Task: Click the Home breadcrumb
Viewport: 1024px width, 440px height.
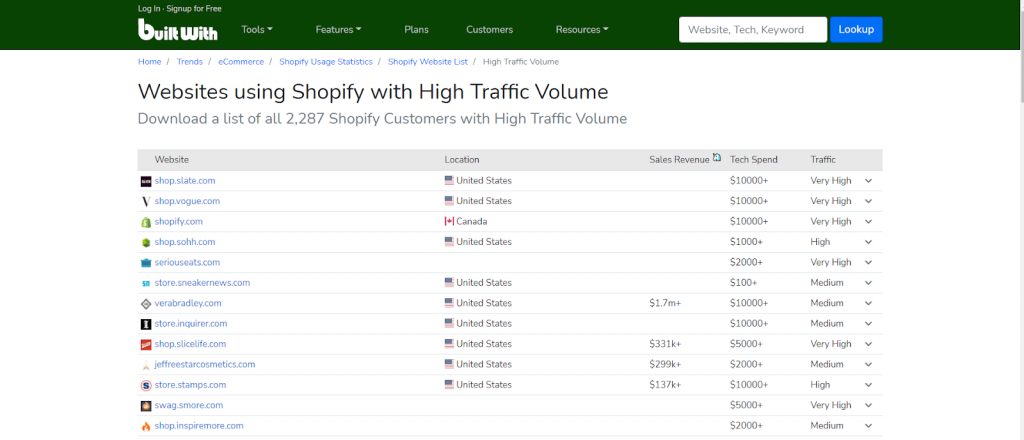Action: 150,61
